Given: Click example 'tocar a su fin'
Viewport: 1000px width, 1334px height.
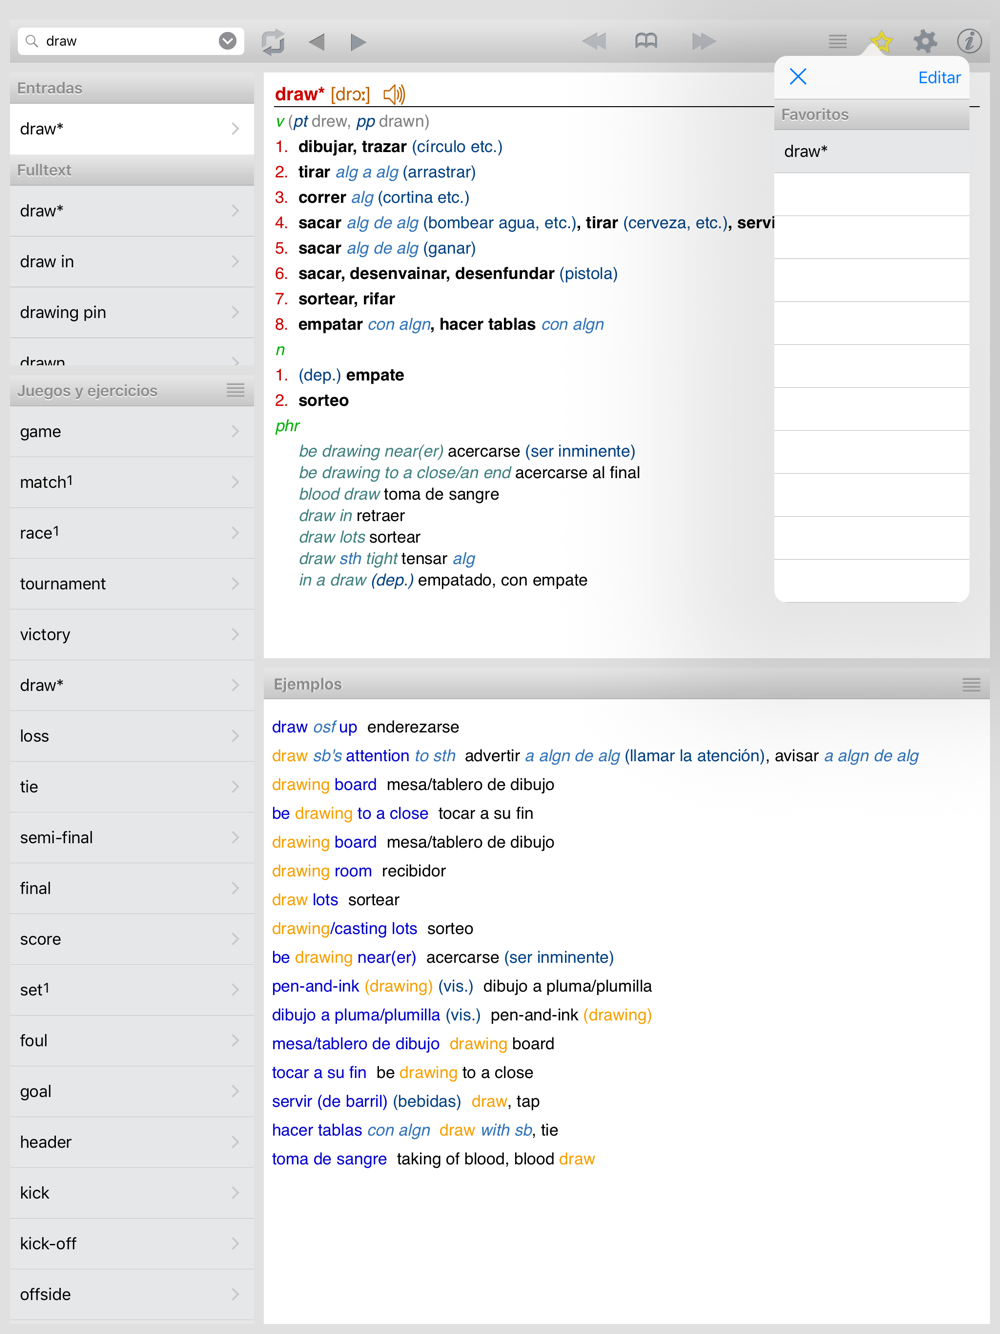Looking at the screenshot, I should tap(319, 1073).
